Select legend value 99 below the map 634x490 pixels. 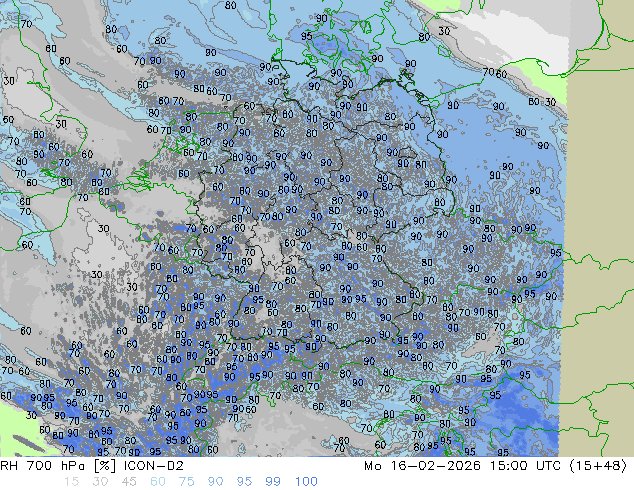273,482
